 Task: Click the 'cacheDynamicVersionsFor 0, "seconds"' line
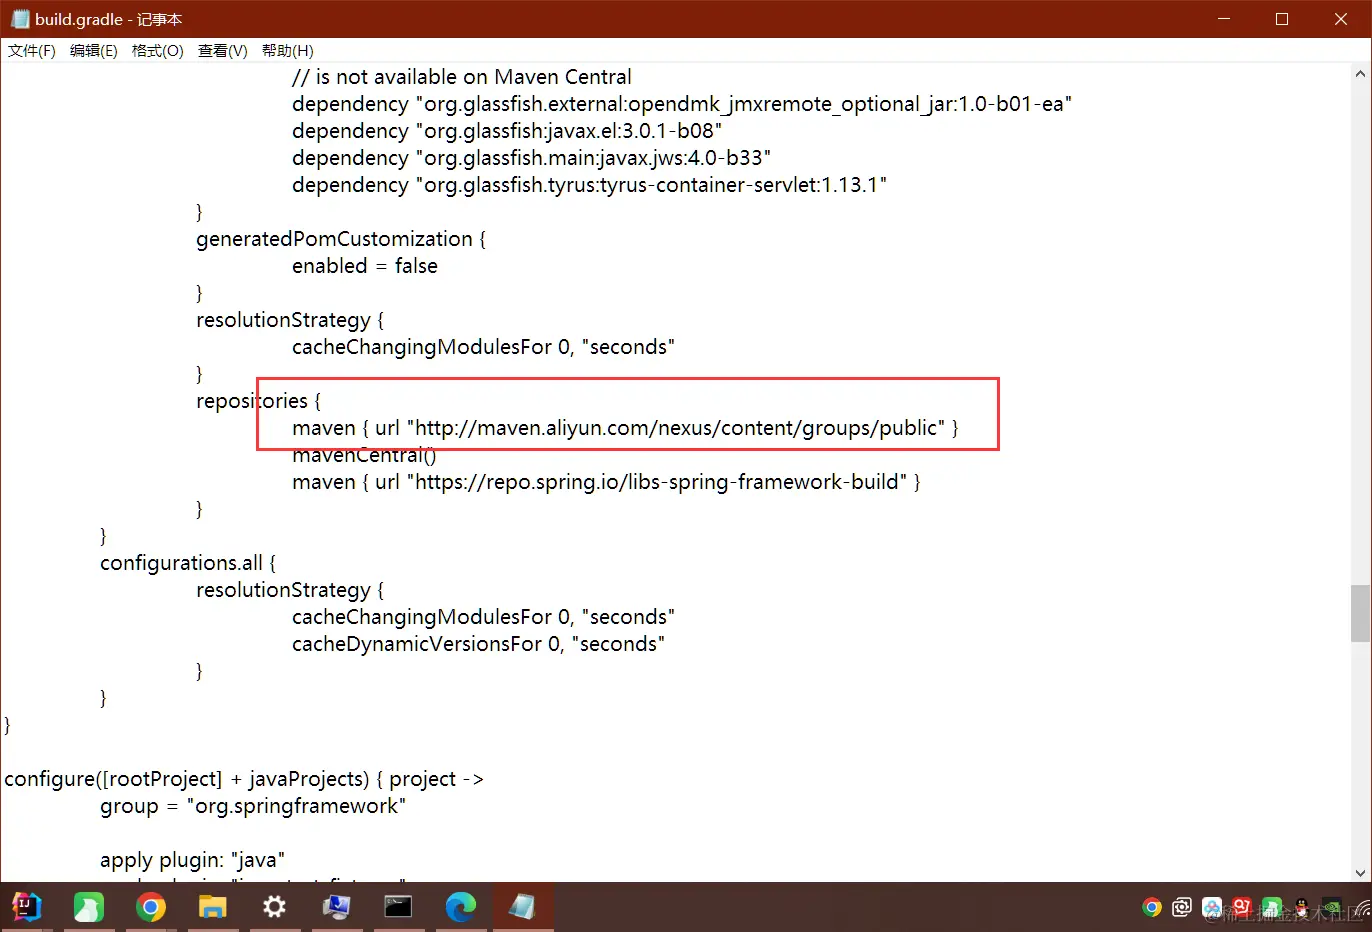[478, 644]
